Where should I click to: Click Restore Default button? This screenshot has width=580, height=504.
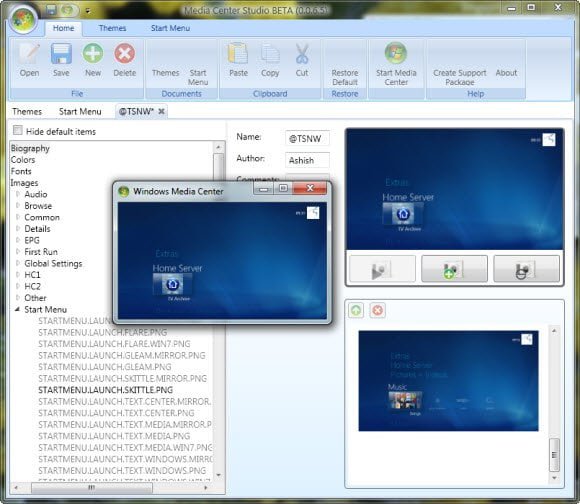345,77
